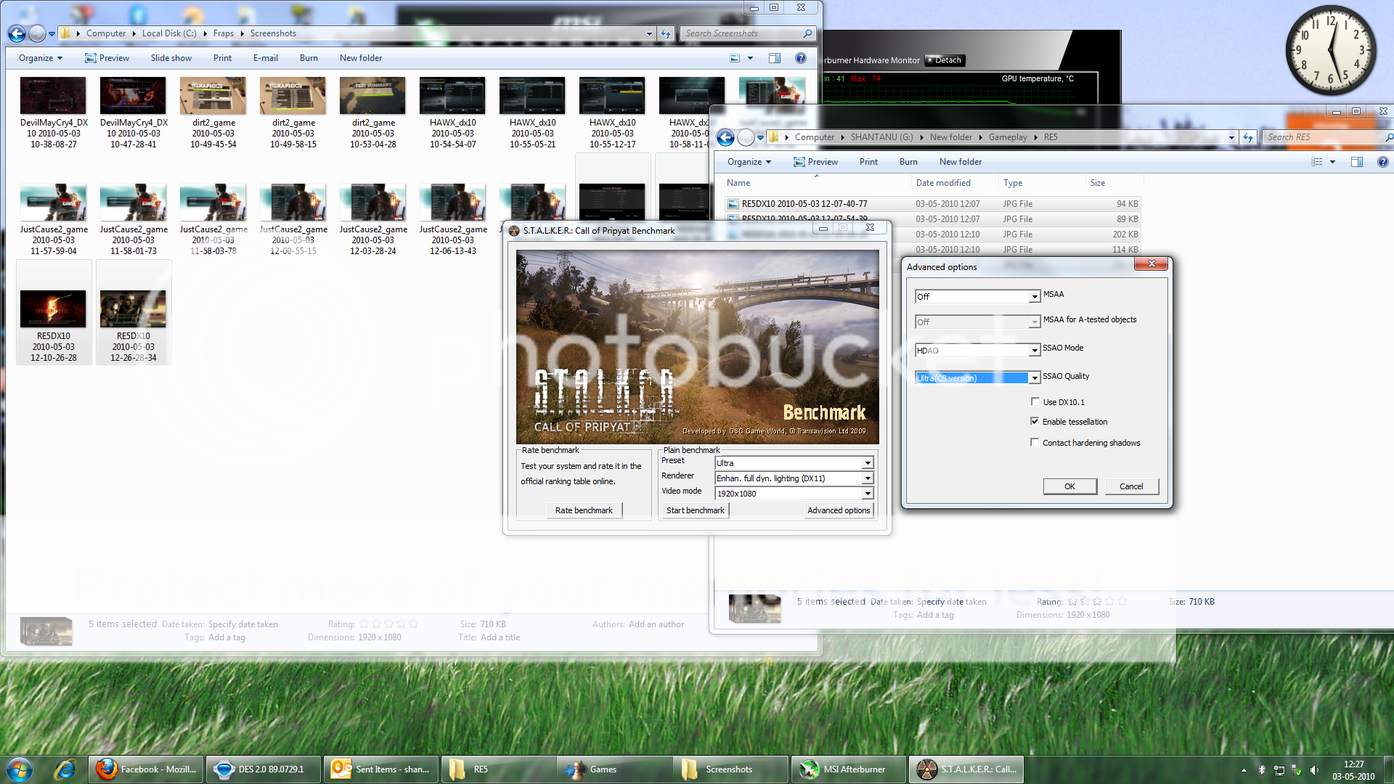Refresh the Screenshots folder address bar
Viewport: 1394px width, 784px height.
[666, 33]
